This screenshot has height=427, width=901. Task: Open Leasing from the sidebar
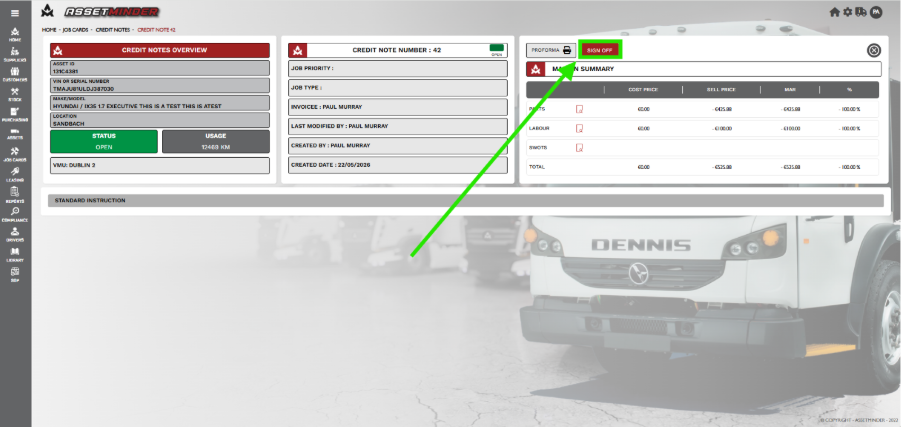15,175
